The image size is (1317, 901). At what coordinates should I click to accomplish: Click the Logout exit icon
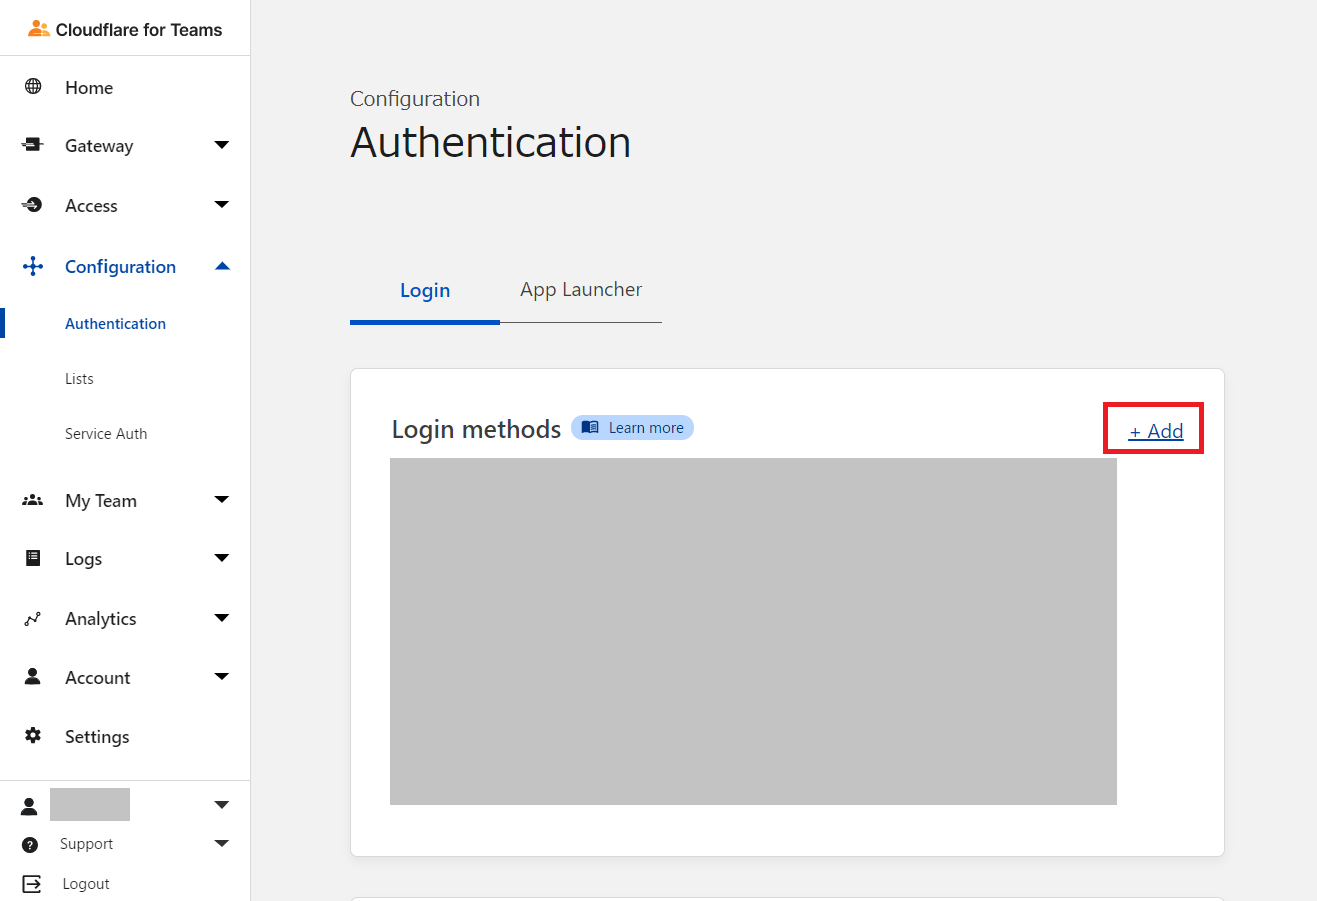(32, 884)
